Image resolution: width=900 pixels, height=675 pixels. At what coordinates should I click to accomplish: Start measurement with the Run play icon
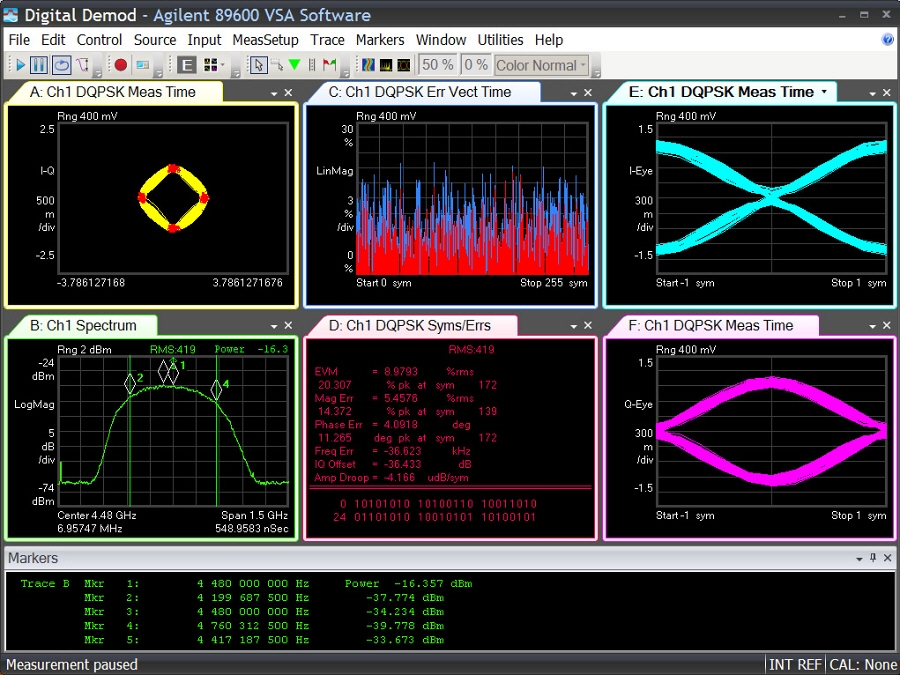click(x=20, y=65)
